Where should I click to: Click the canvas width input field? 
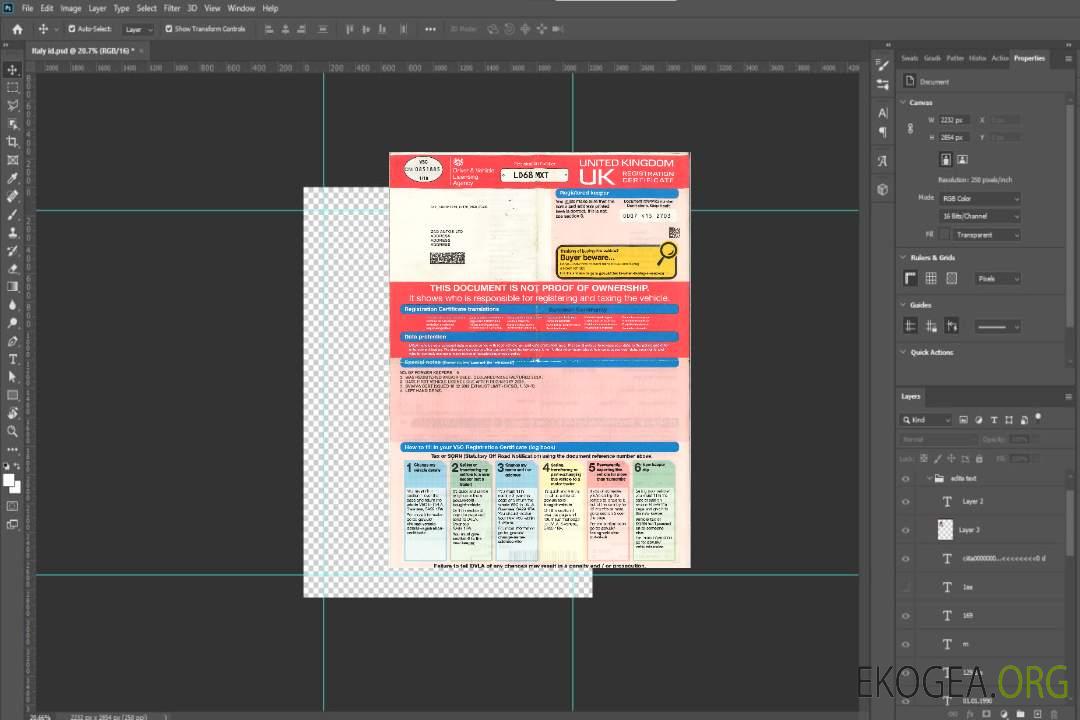click(x=954, y=120)
